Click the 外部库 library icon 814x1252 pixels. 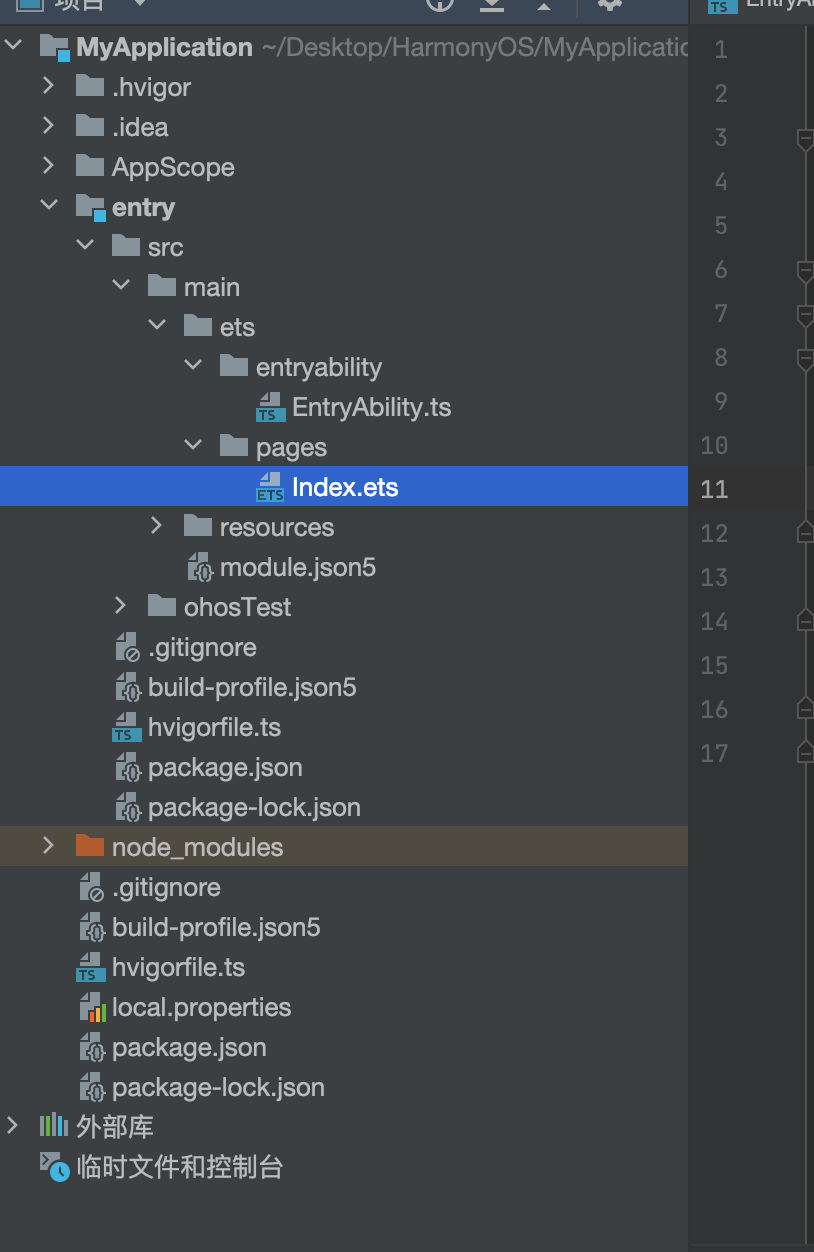[x=53, y=1127]
